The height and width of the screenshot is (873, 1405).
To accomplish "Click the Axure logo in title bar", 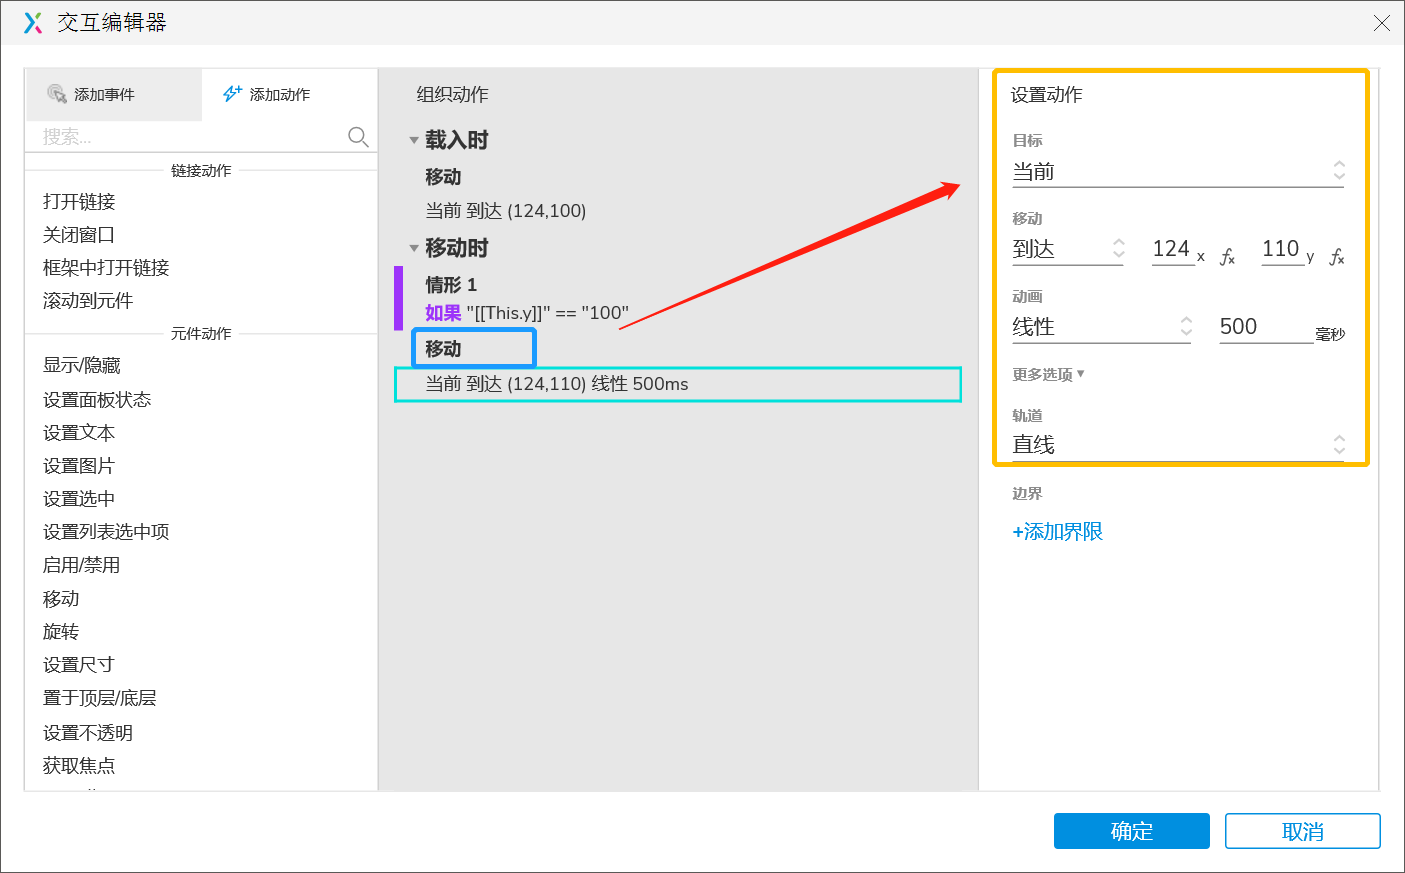I will click(33, 23).
